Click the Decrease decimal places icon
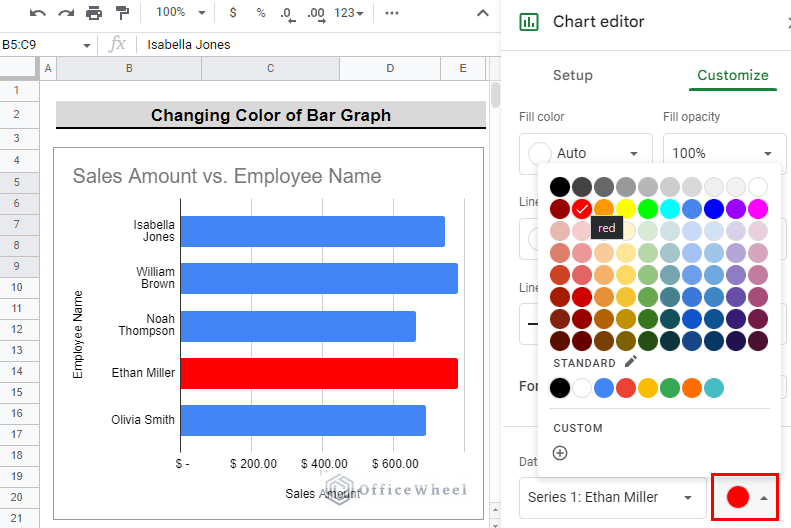 coord(288,14)
